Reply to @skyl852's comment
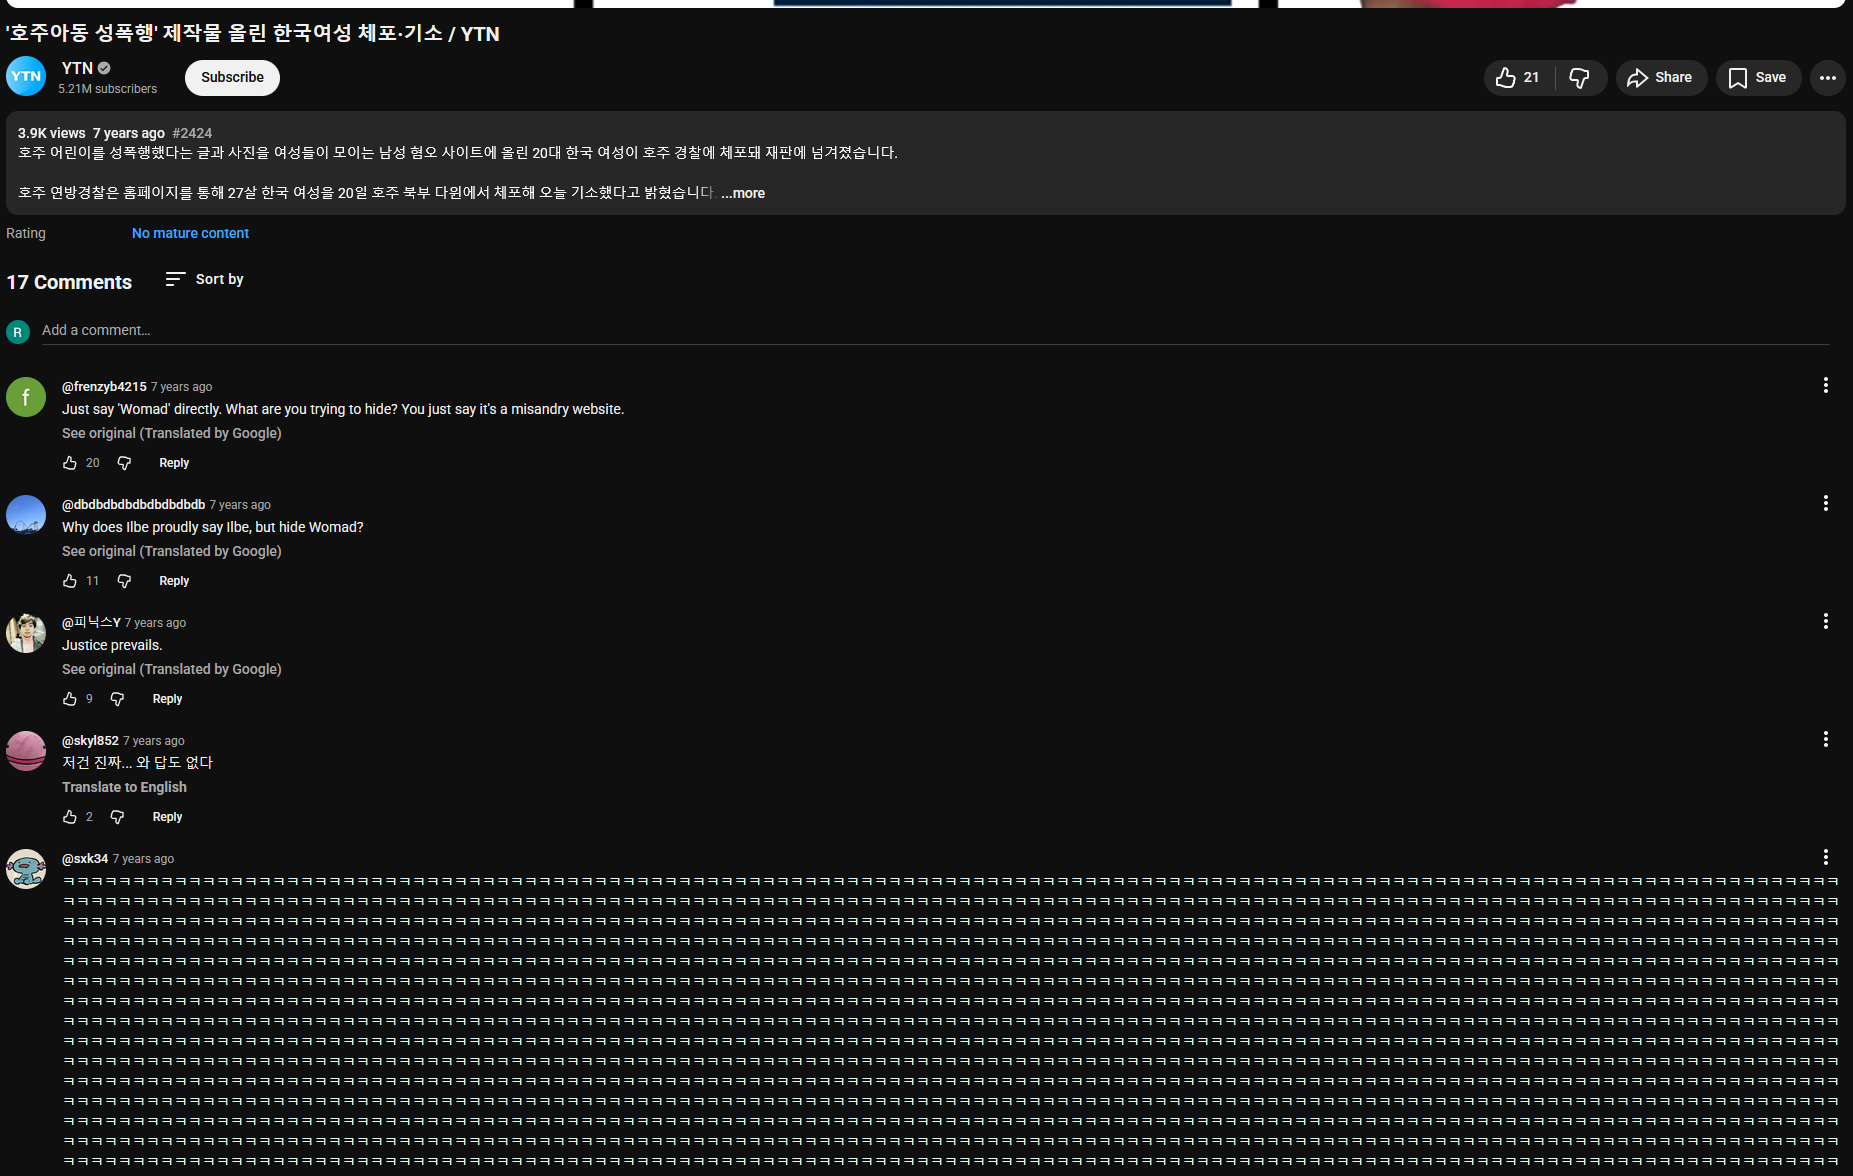This screenshot has width=1853, height=1176. [x=167, y=817]
